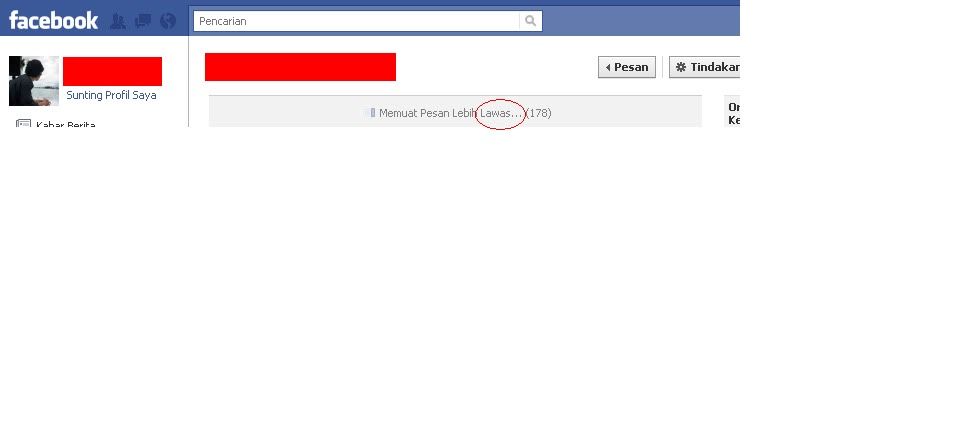Show notifications via the globe icon

click(168, 21)
